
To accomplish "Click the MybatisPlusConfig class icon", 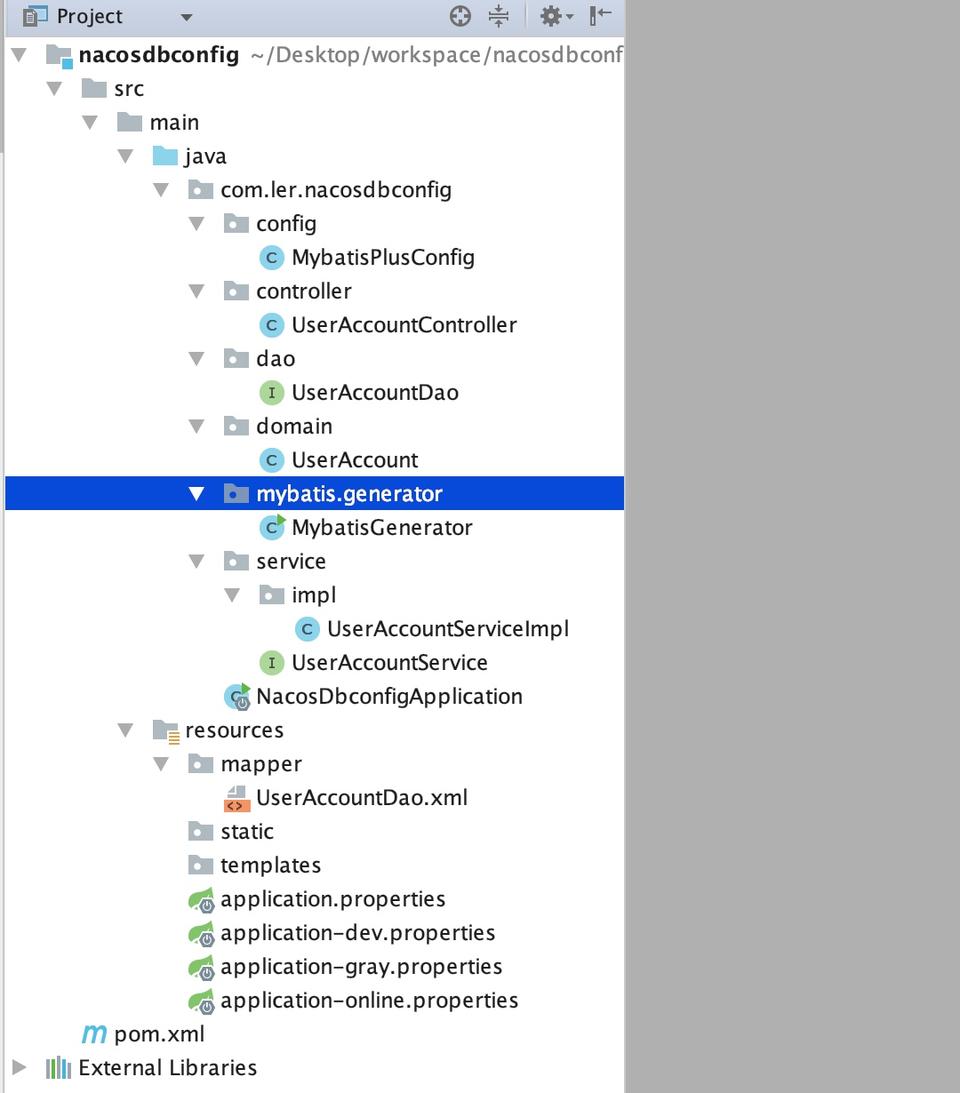I will 271,258.
